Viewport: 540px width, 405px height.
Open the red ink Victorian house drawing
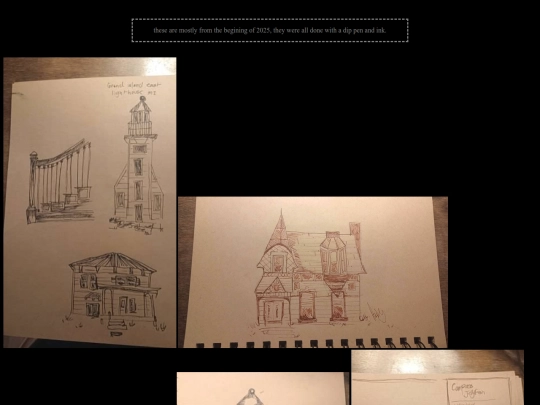[x=313, y=272]
